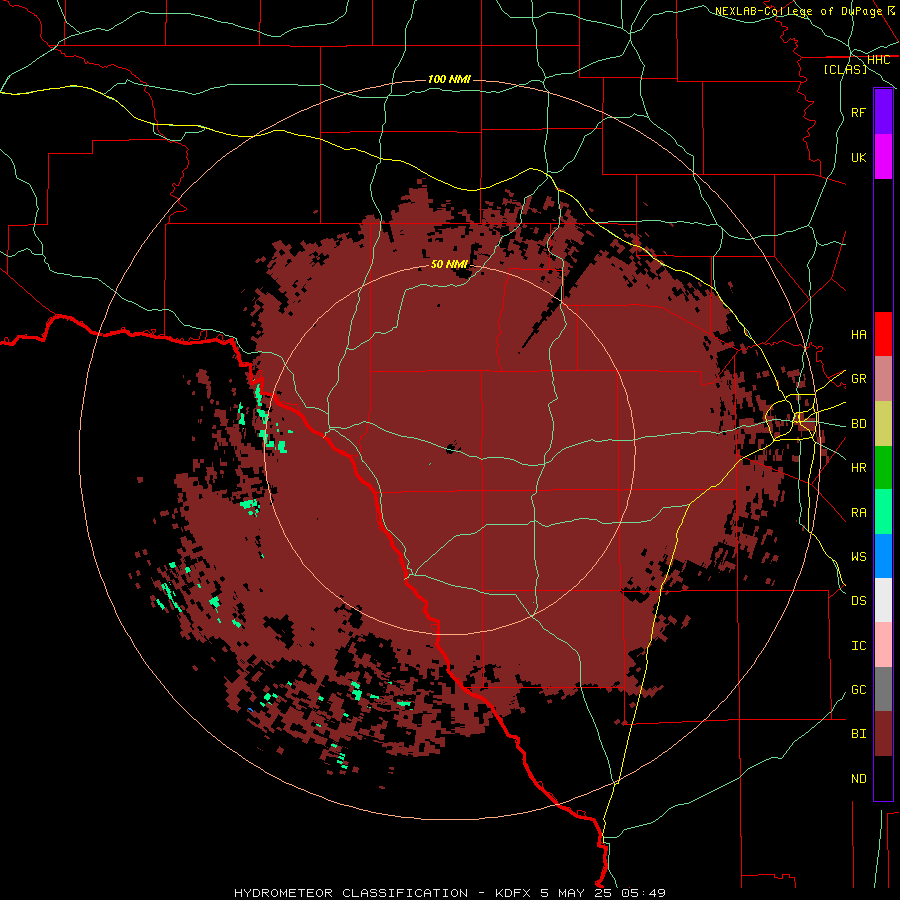Click the '[CLAS]' label text

click(x=845, y=69)
